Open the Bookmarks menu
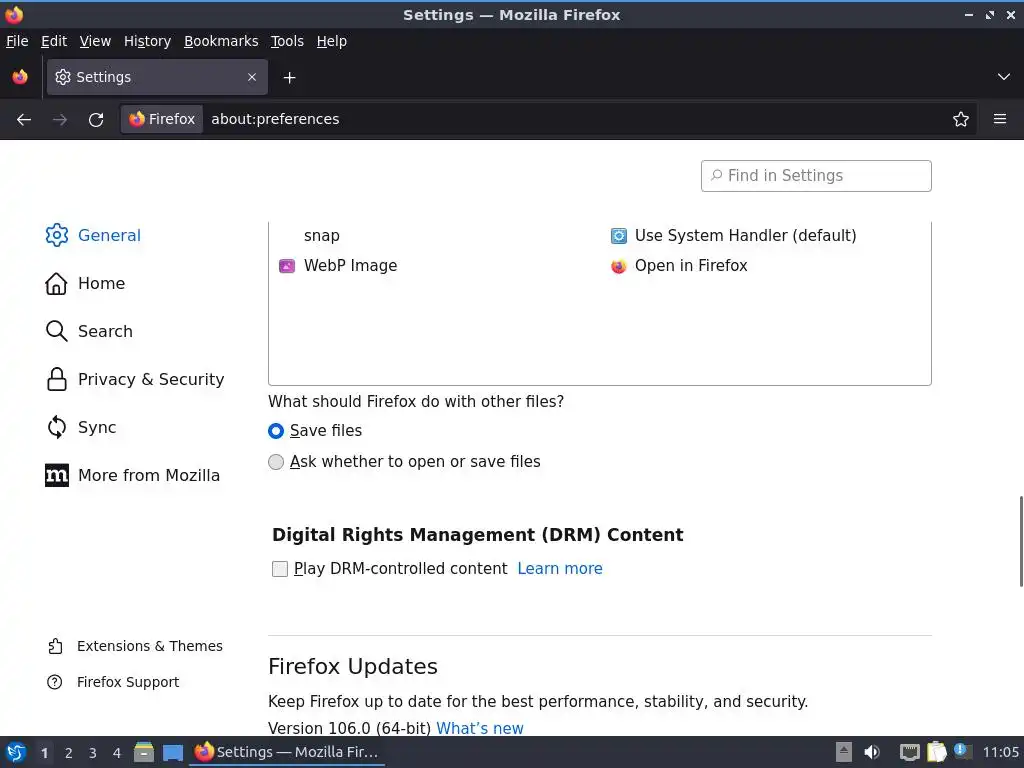1024x768 pixels. pos(221,41)
